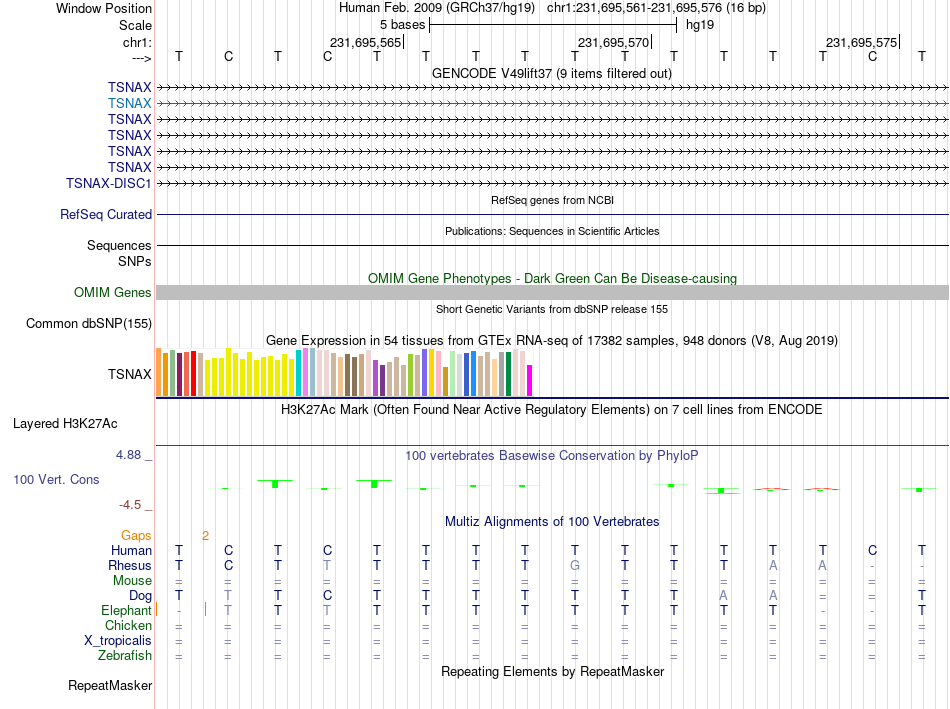Open the TSNAX-DISC1 gene track label
This screenshot has height=709, width=950.
pos(108,184)
